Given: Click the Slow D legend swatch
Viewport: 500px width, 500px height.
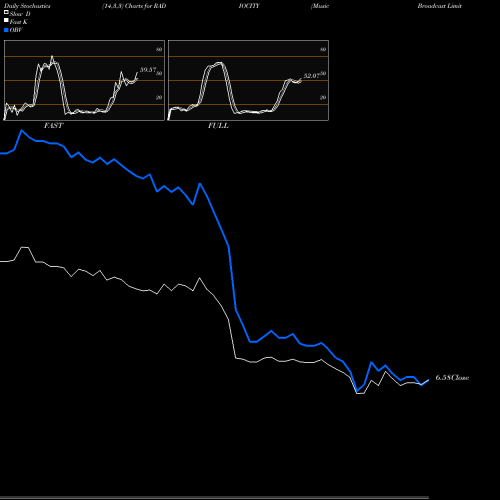Looking at the screenshot, I should coord(6,12).
